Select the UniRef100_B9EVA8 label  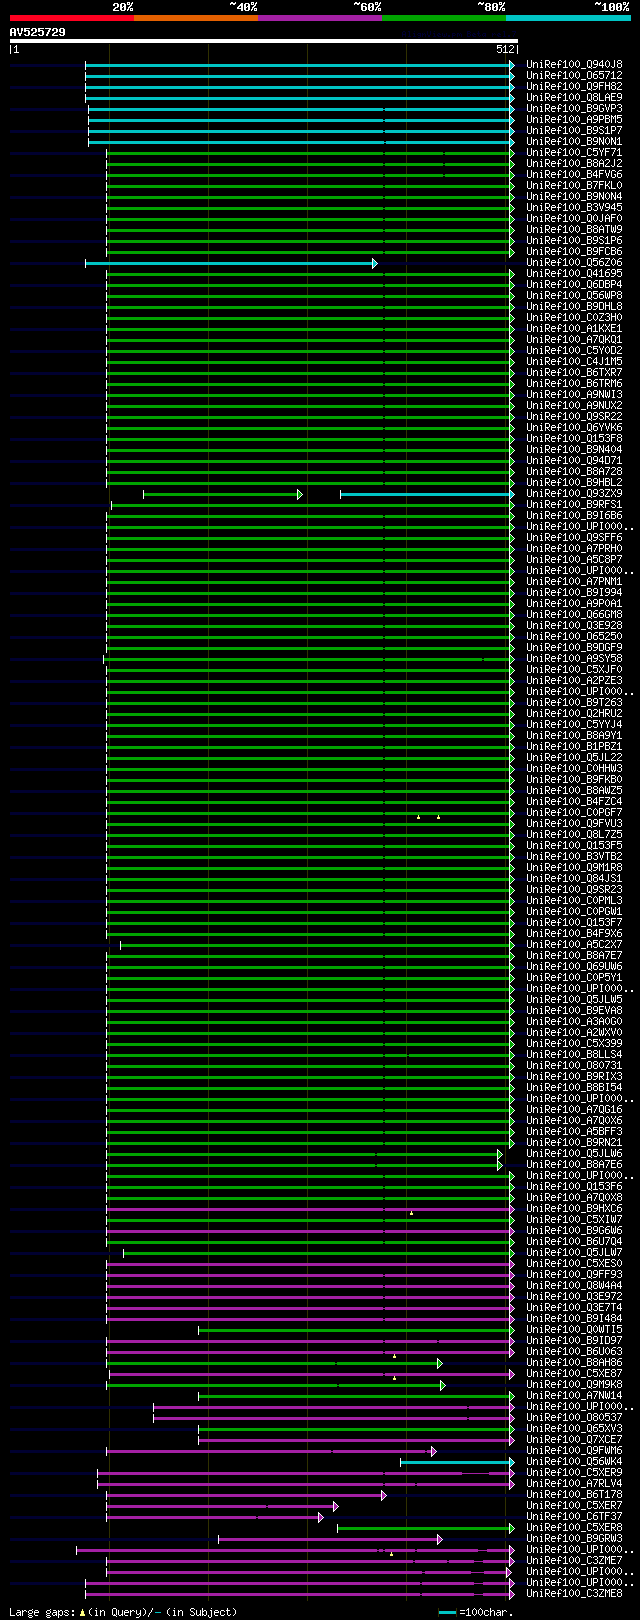click(574, 1010)
